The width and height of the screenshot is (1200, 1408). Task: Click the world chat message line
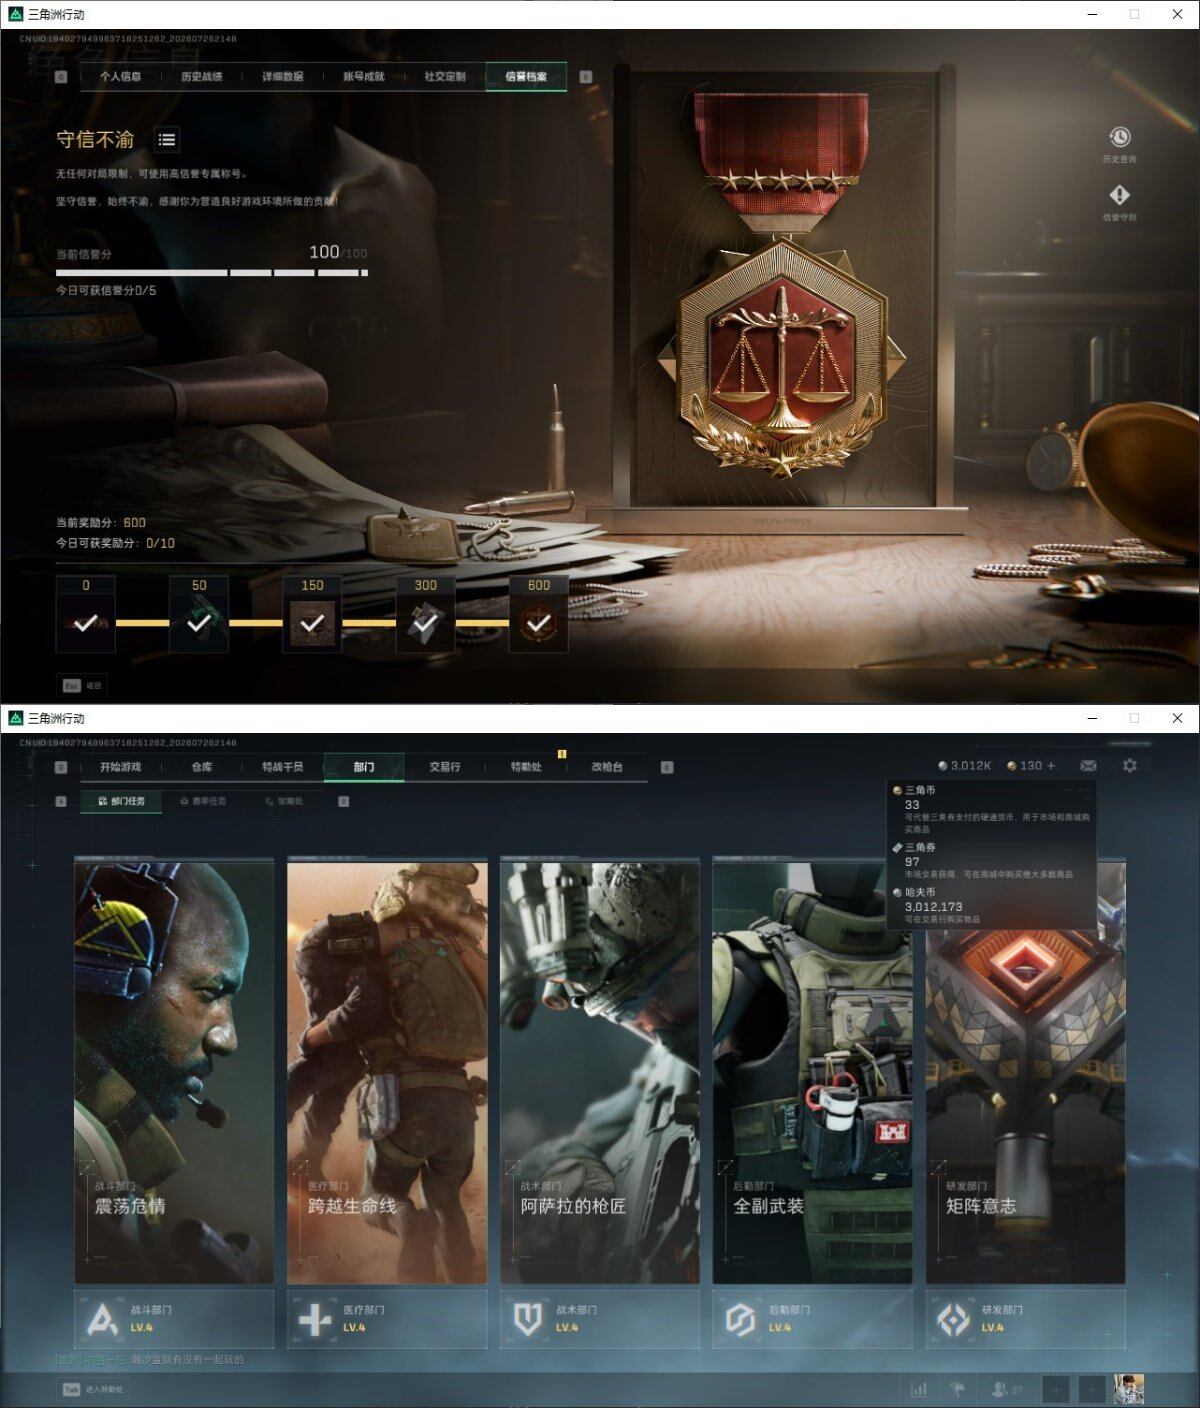click(150, 1359)
